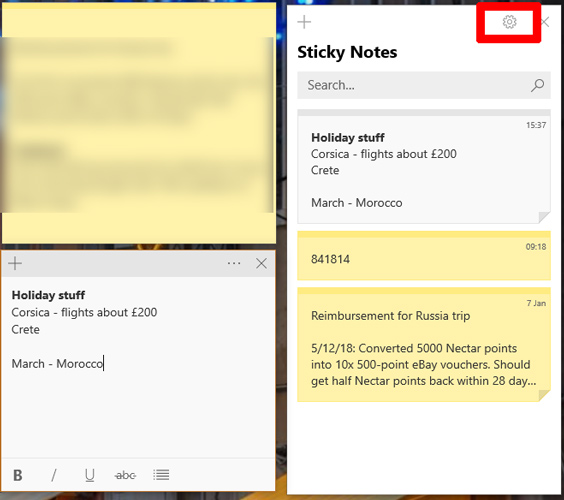This screenshot has width=564, height=500.
Task: Create new note from notes list plus icon
Action: tap(304, 22)
